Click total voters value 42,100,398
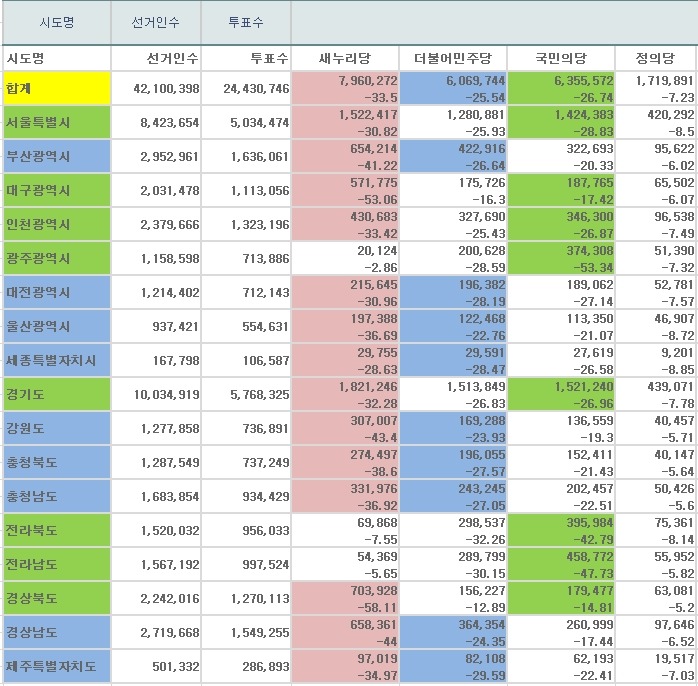 coord(166,89)
